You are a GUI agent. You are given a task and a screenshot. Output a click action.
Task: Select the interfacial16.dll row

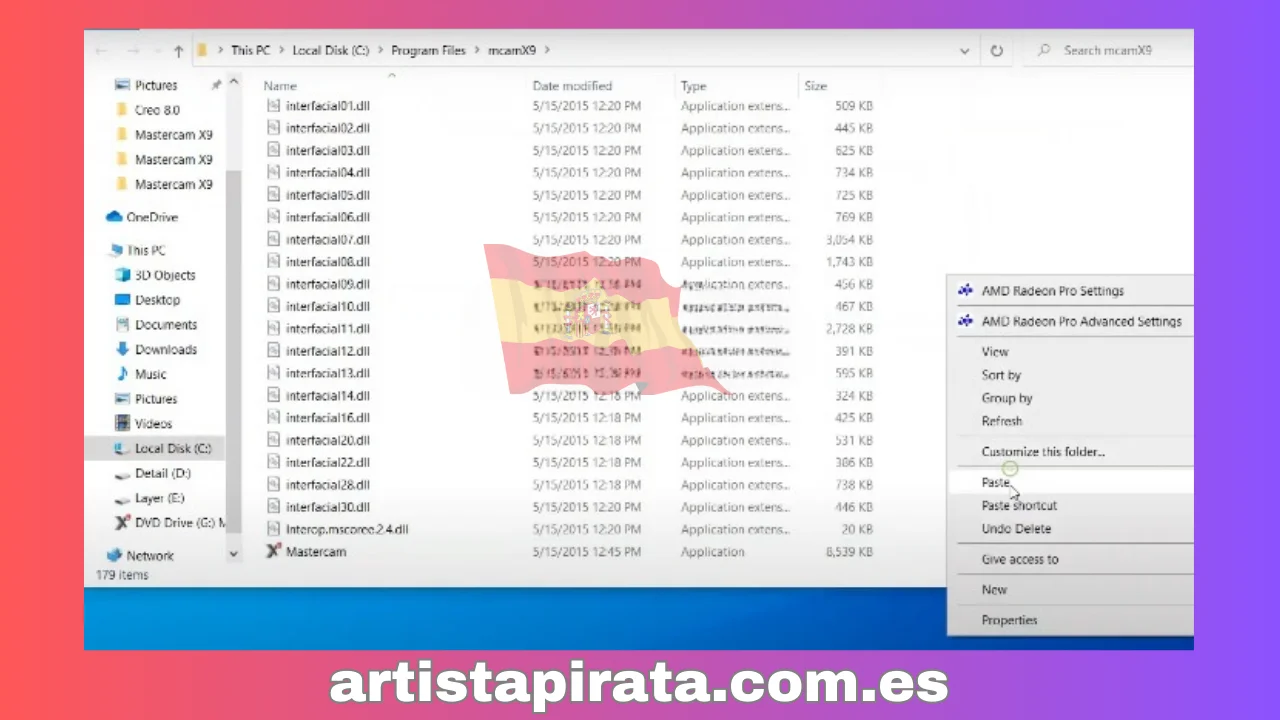(570, 418)
